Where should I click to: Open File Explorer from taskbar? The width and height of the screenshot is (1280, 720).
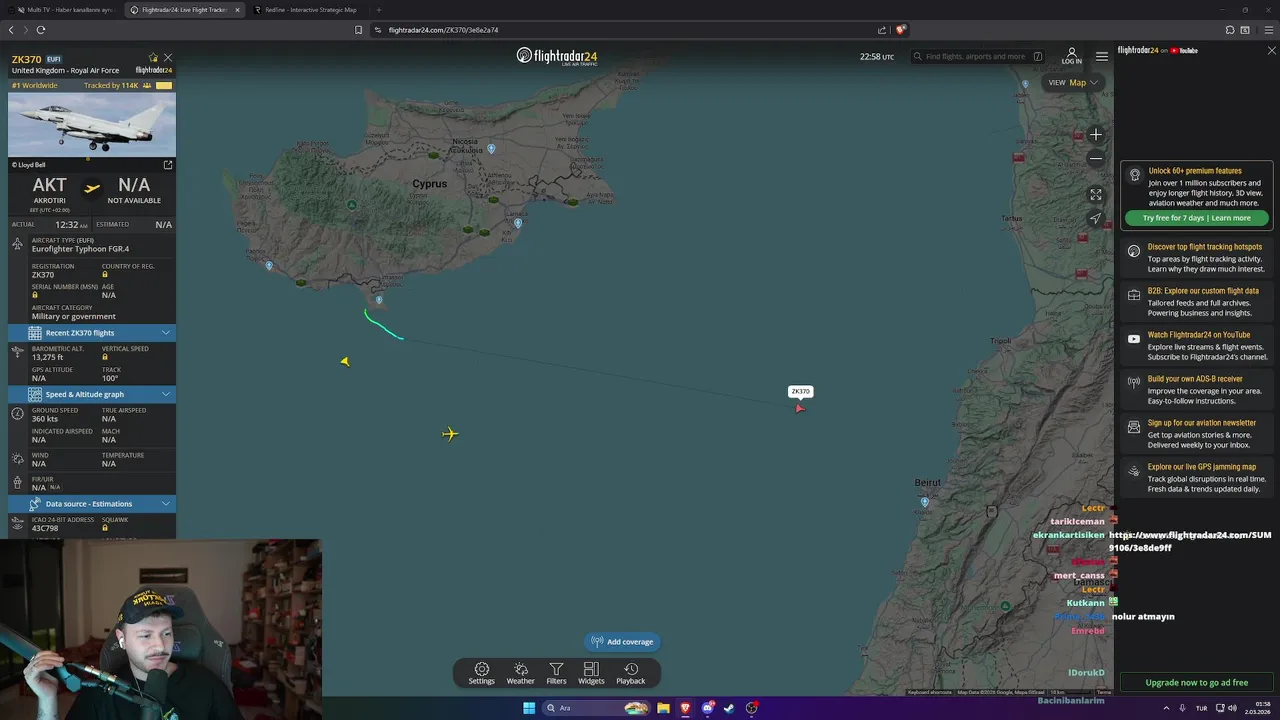tap(663, 708)
